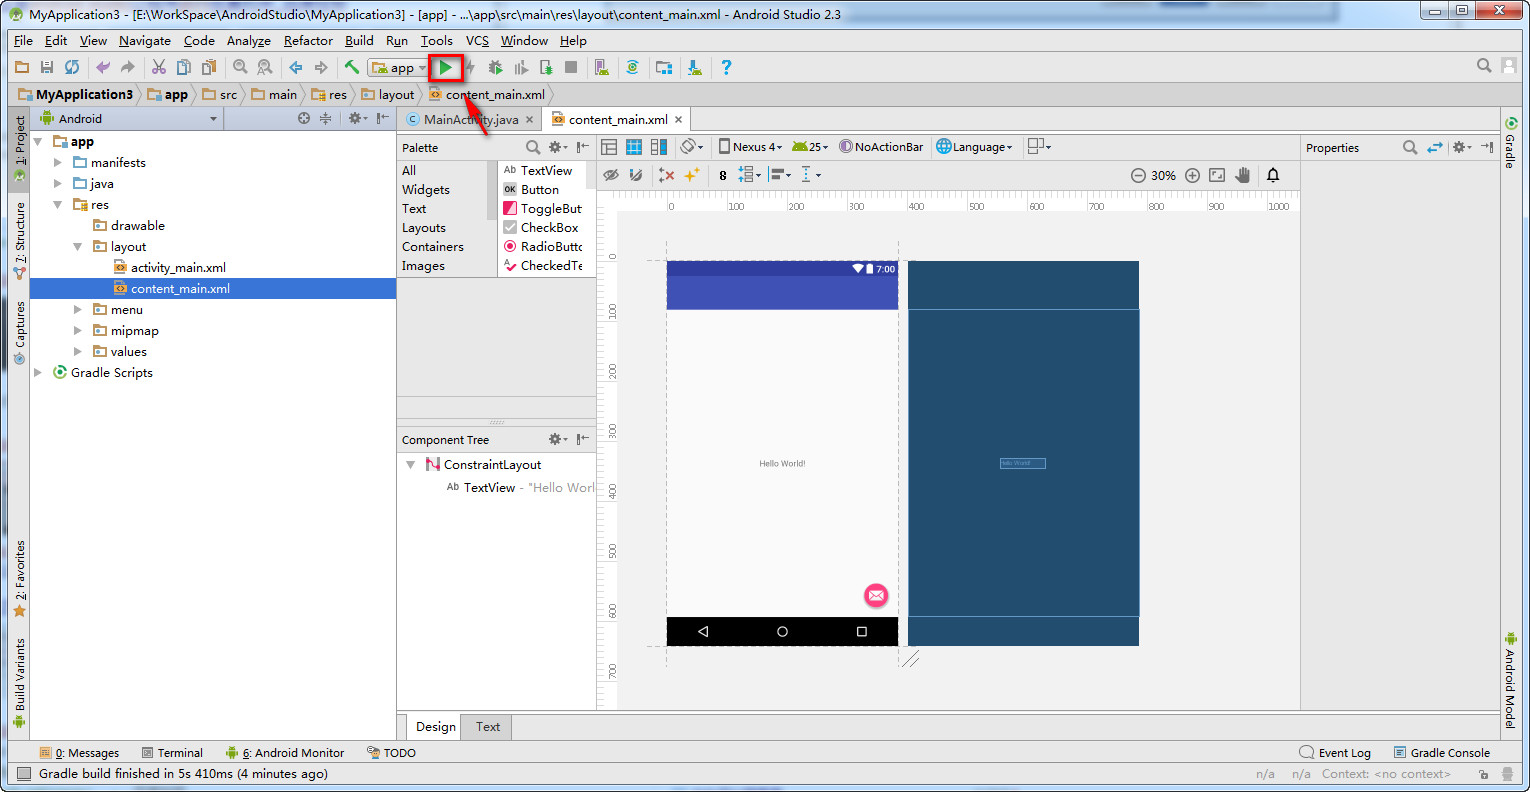
Task: Click the Zoom to Fit Screen icon
Action: click(x=1217, y=175)
